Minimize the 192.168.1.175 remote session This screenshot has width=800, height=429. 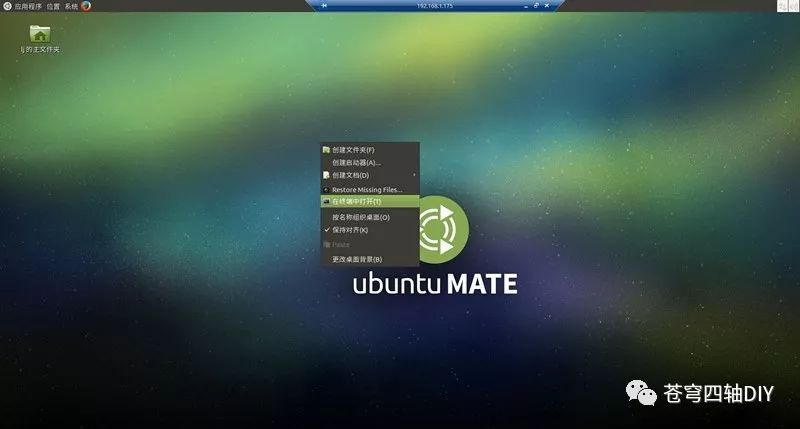point(526,6)
